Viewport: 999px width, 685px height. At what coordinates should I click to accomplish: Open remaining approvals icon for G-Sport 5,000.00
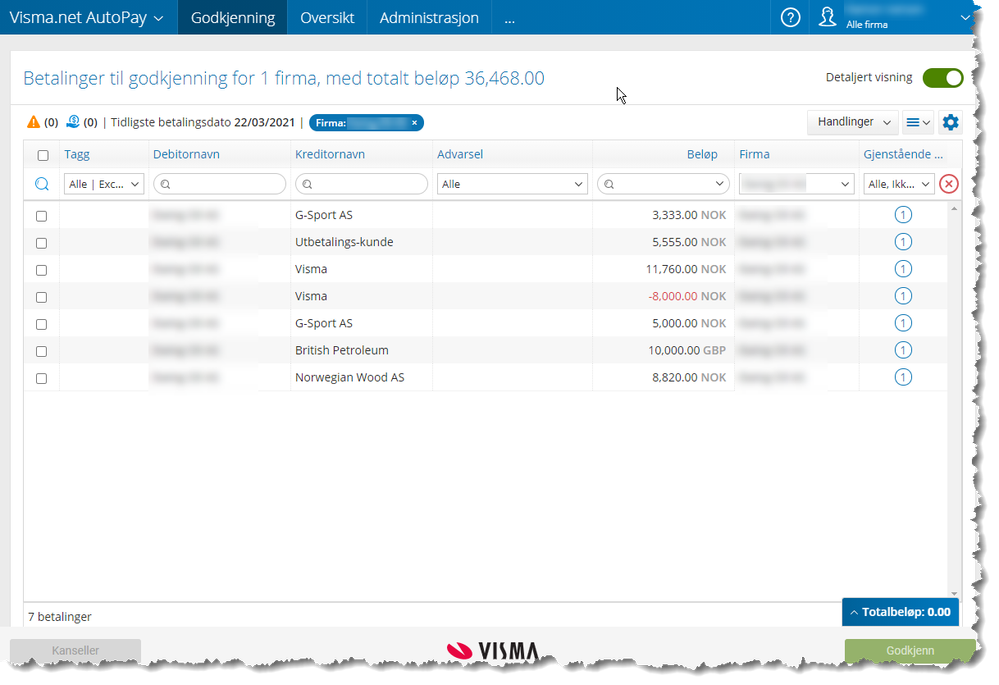(903, 323)
